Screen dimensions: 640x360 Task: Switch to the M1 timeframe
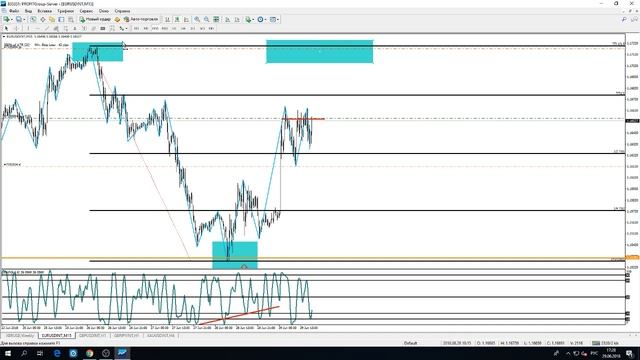(136, 29)
